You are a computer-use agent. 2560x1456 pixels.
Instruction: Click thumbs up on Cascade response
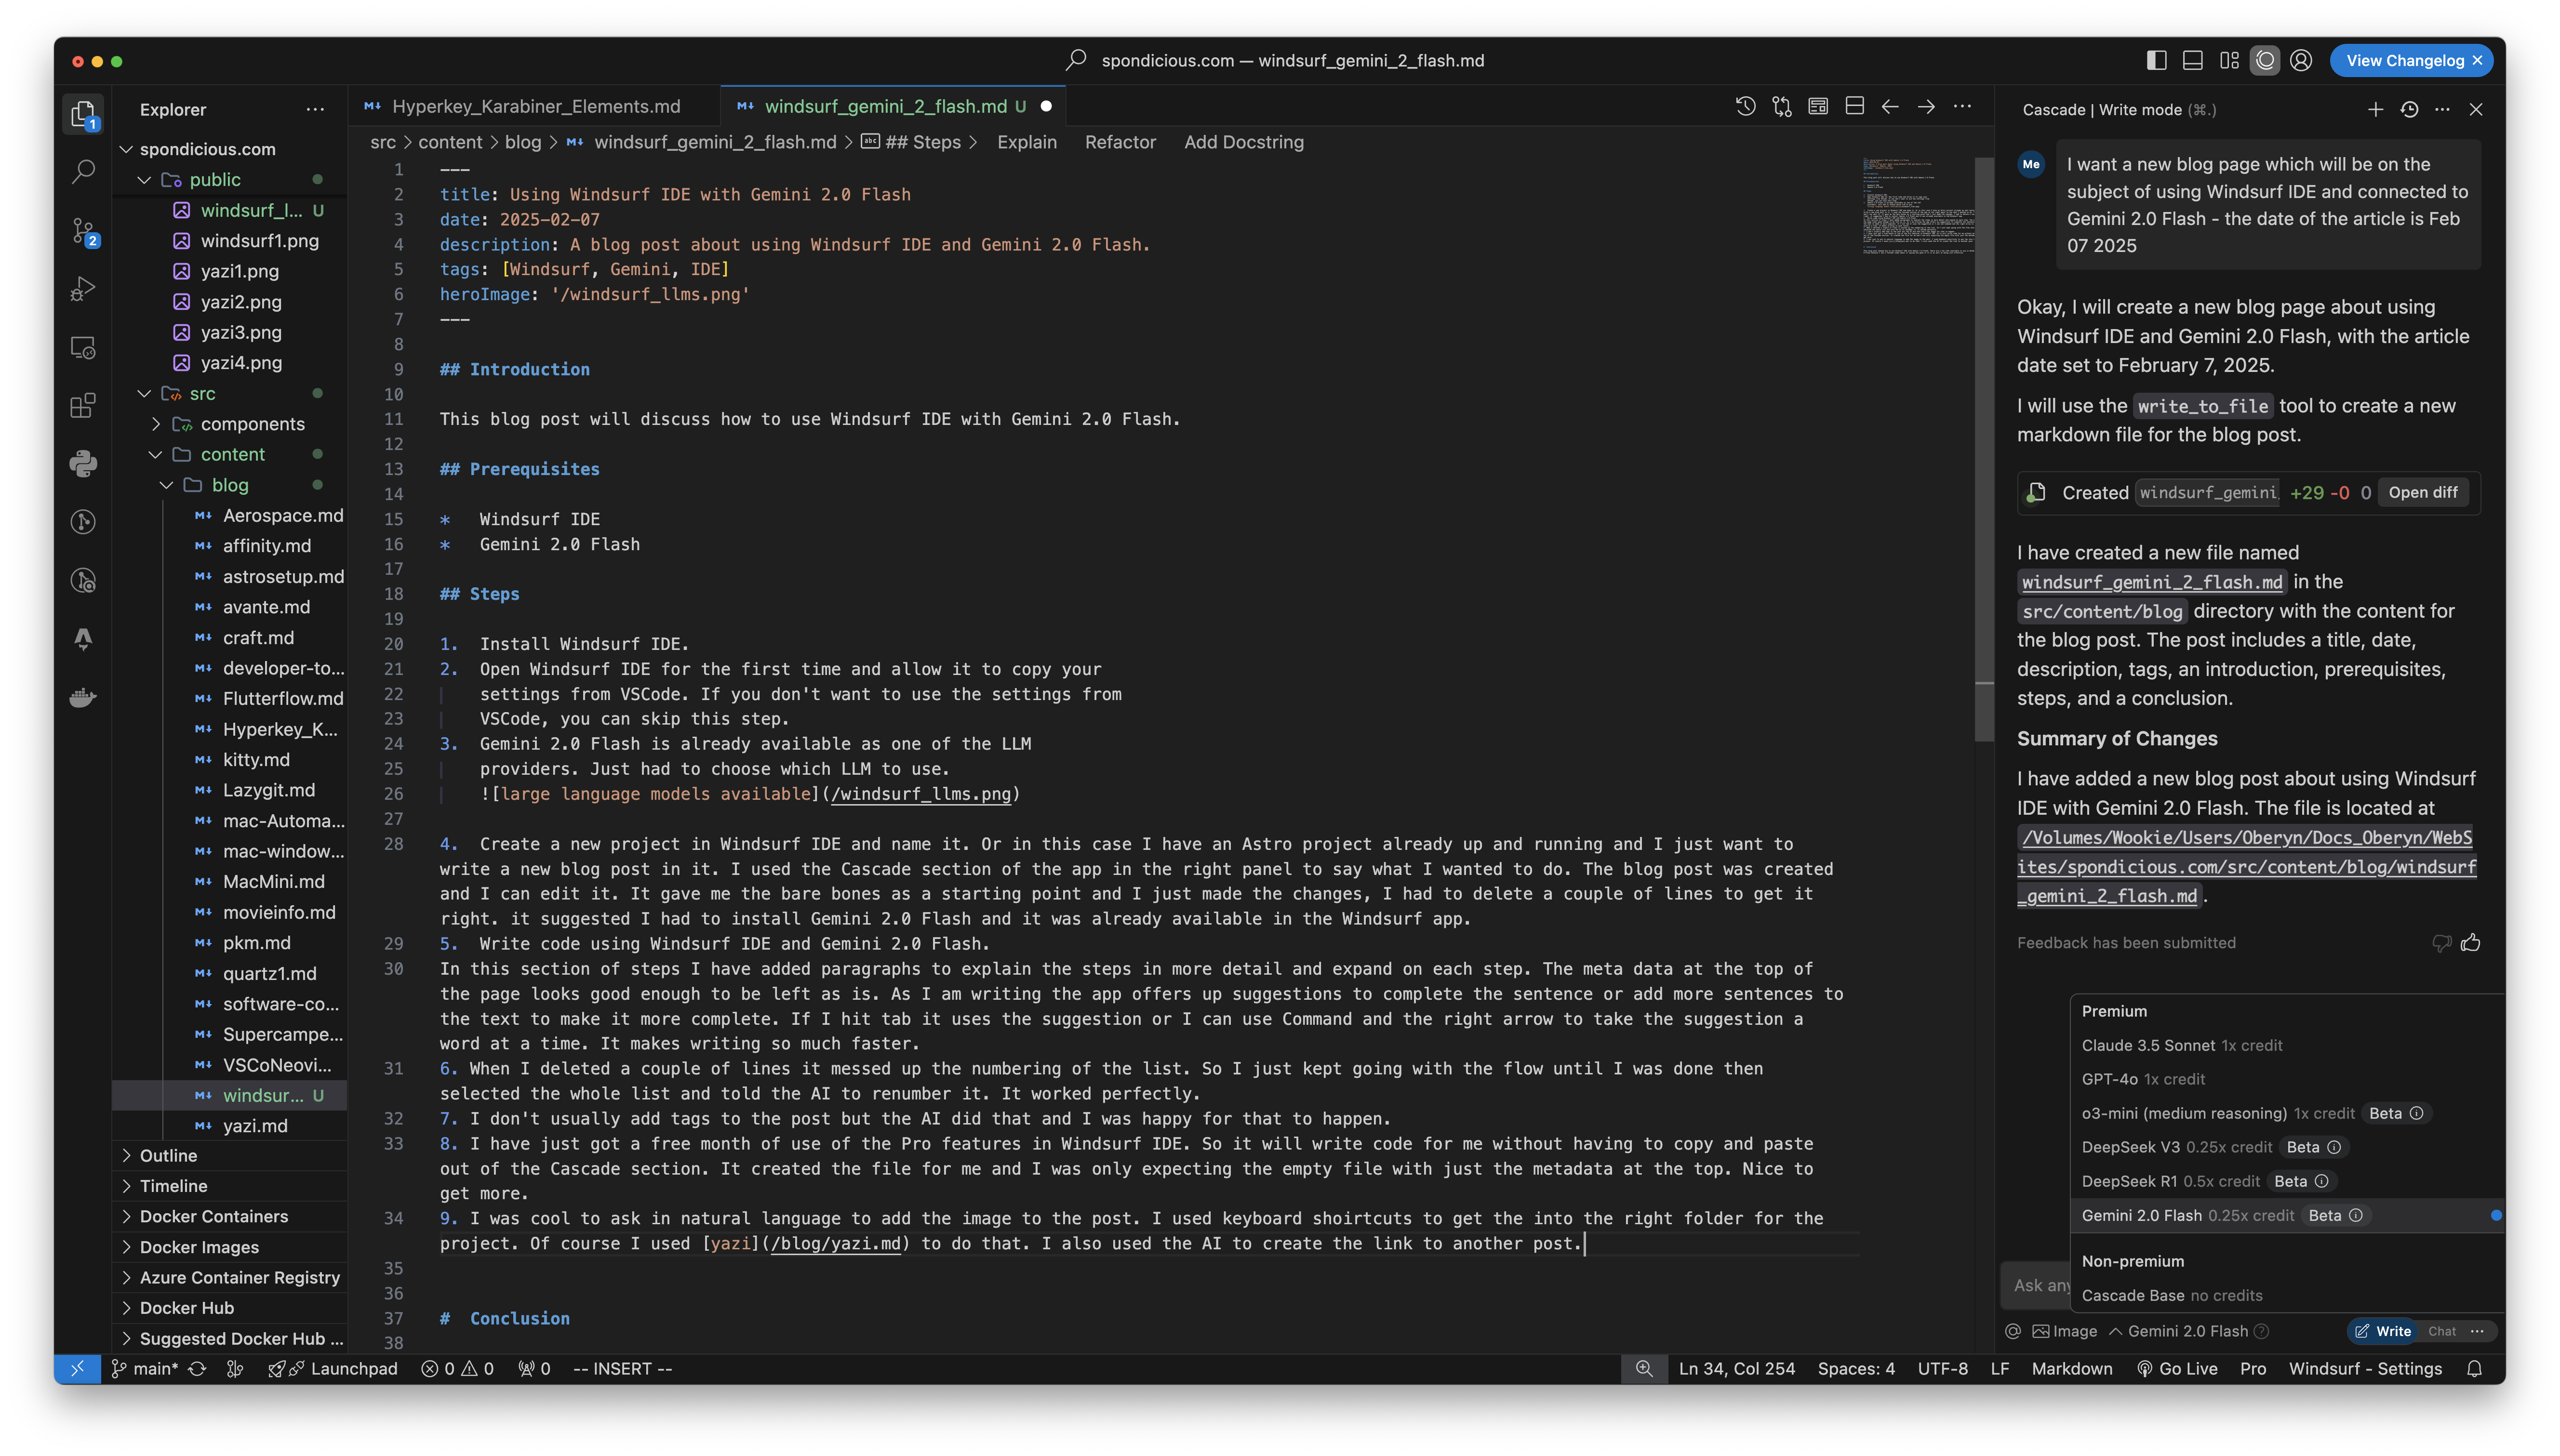(2471, 942)
